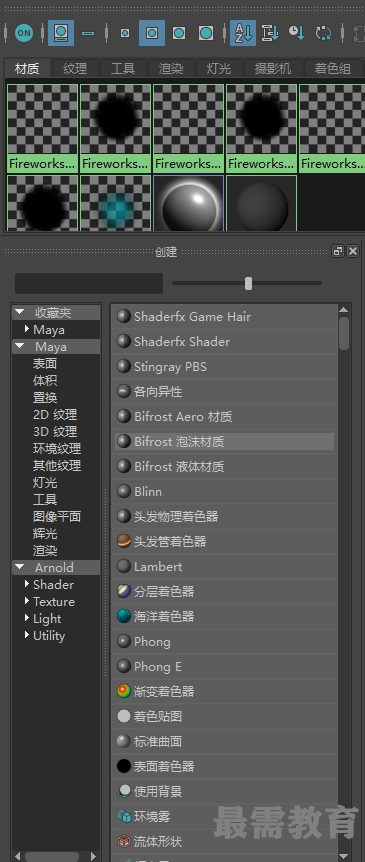Select 体积 in the category tree
The height and width of the screenshot is (862, 365).
(x=45, y=380)
